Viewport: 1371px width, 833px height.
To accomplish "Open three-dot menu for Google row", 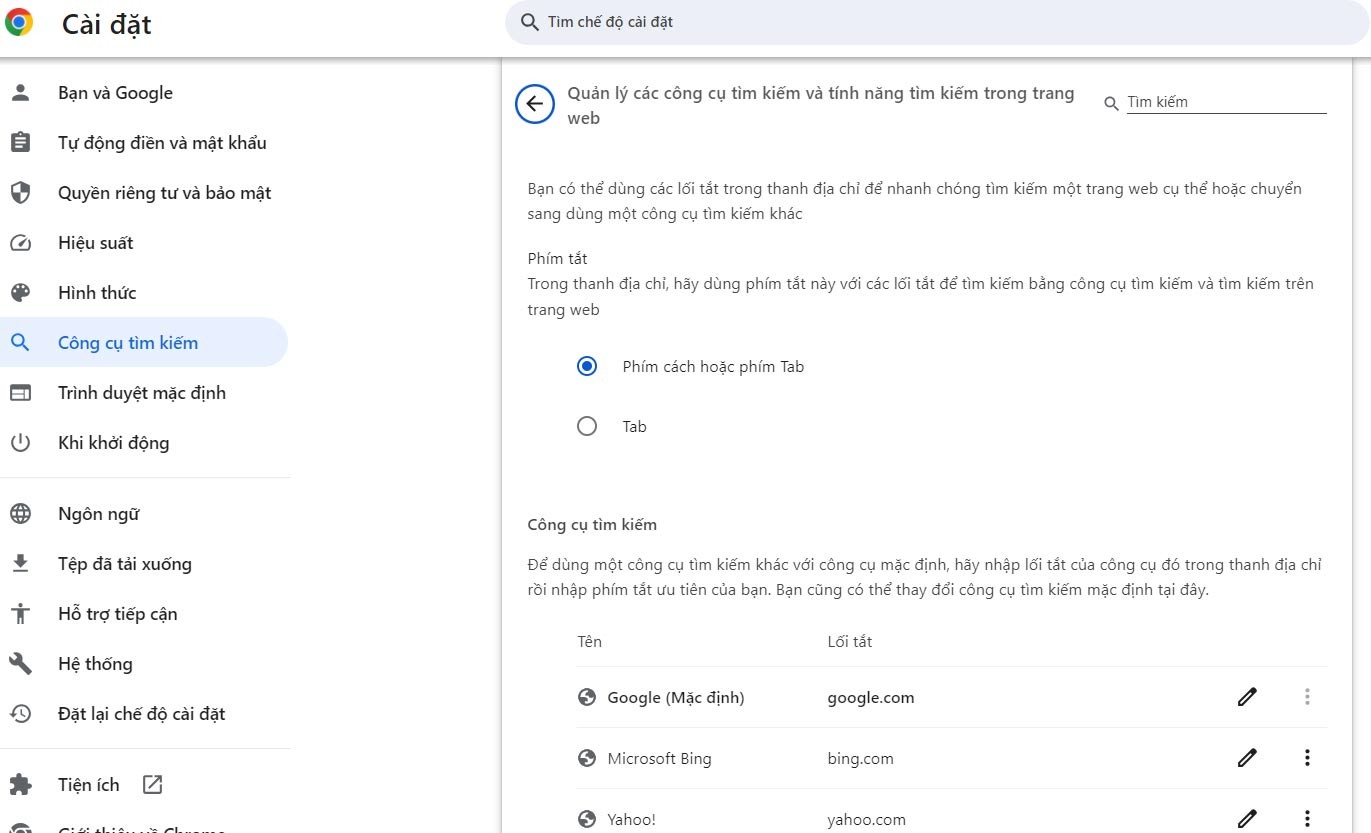I will pyautogui.click(x=1306, y=697).
